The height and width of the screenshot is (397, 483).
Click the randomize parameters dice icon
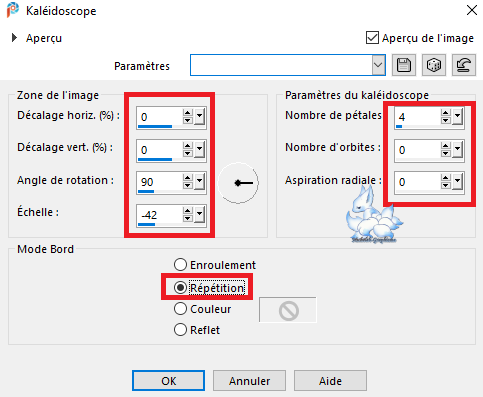click(434, 65)
